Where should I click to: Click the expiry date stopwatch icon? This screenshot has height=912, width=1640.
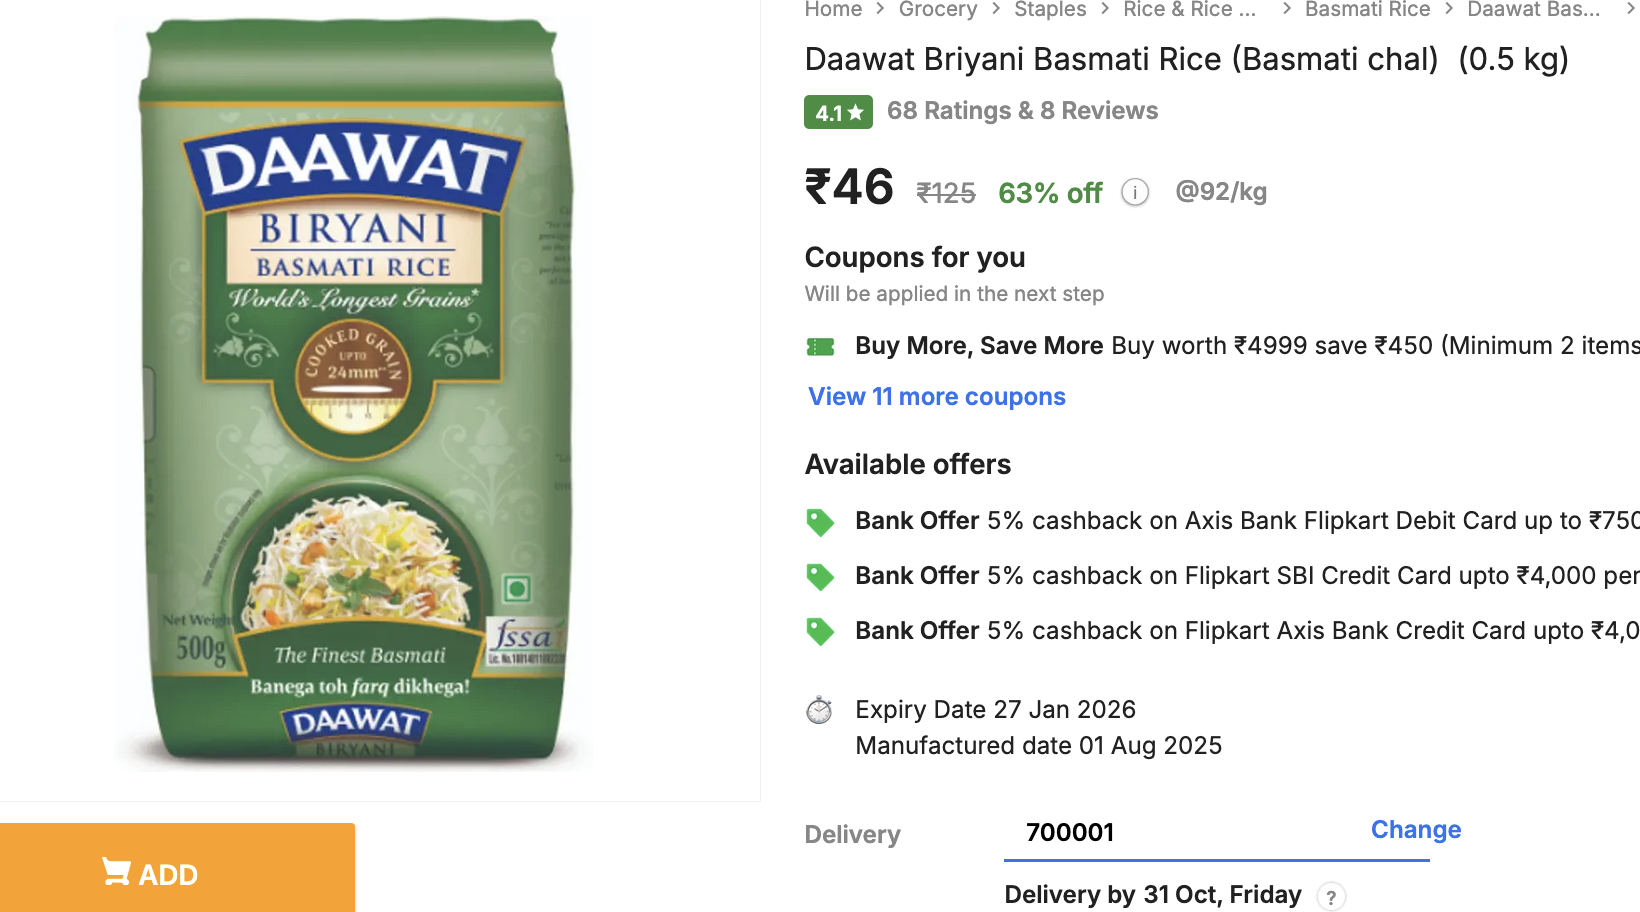pyautogui.click(x=820, y=710)
